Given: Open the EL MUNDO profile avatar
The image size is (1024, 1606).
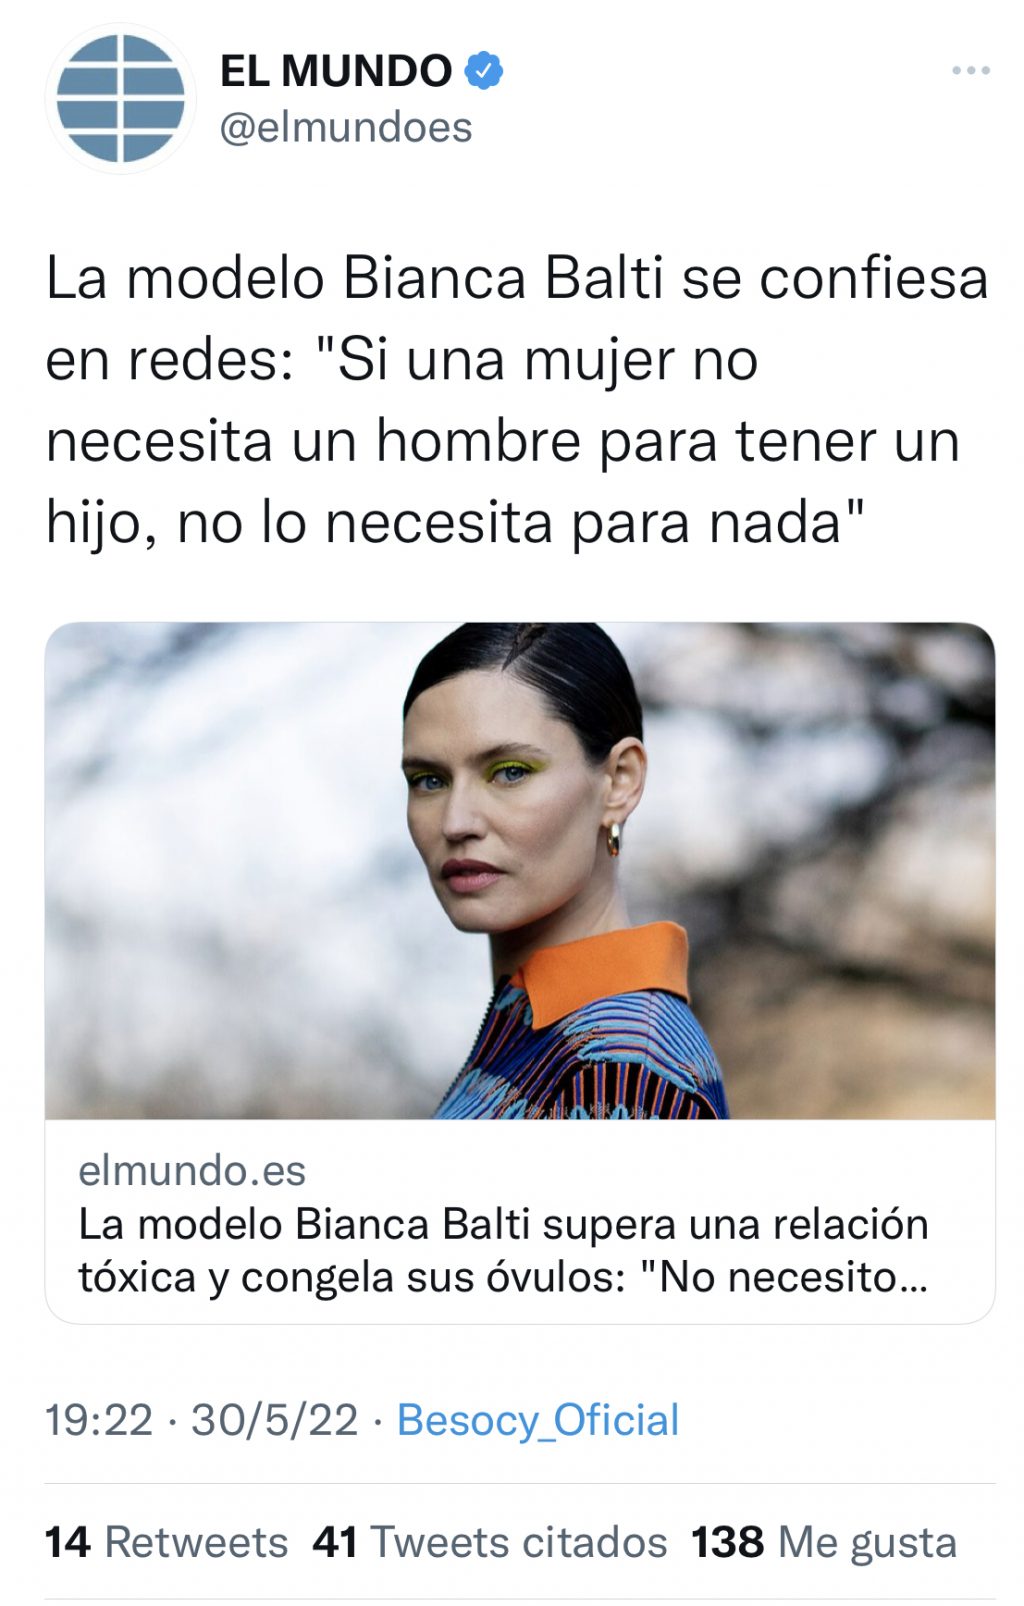Looking at the screenshot, I should click(120, 98).
